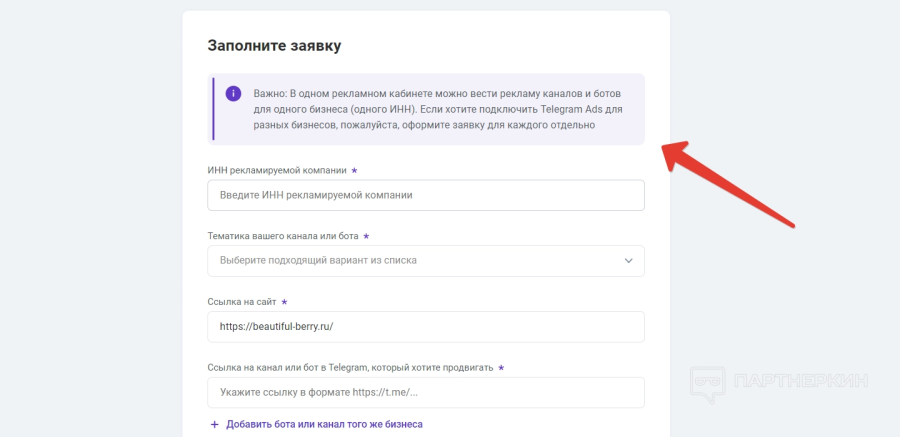
Task: Click the Заполните заявку heading
Action: [274, 45]
